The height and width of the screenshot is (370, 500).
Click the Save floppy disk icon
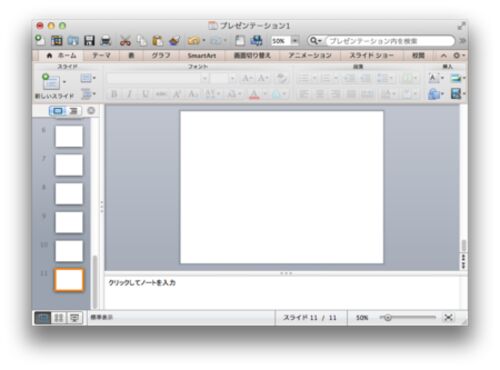[x=89, y=41]
